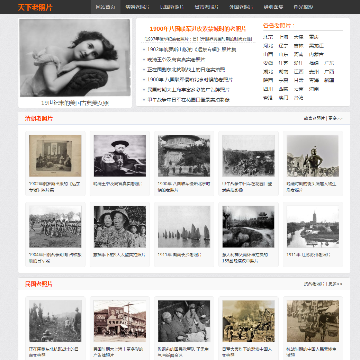This screenshot has height=360, width=360.
Task: Click the 民国老照片 section heading
Action: [x=39, y=284]
